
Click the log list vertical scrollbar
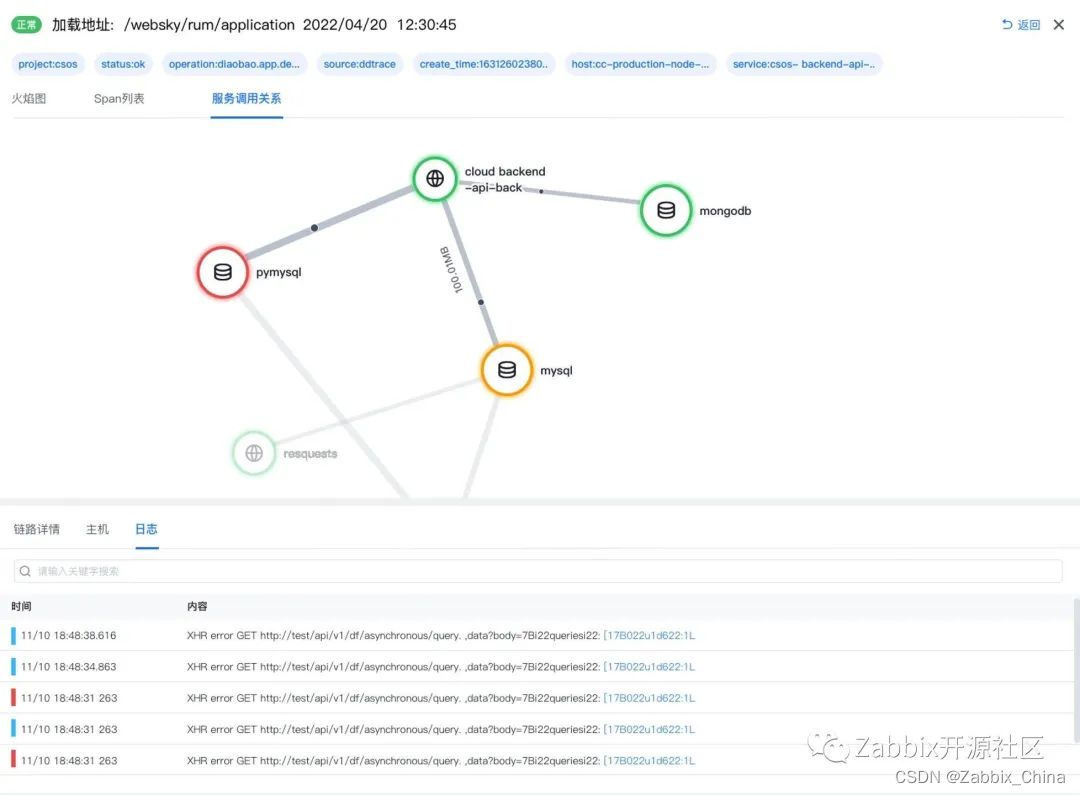click(x=1077, y=670)
